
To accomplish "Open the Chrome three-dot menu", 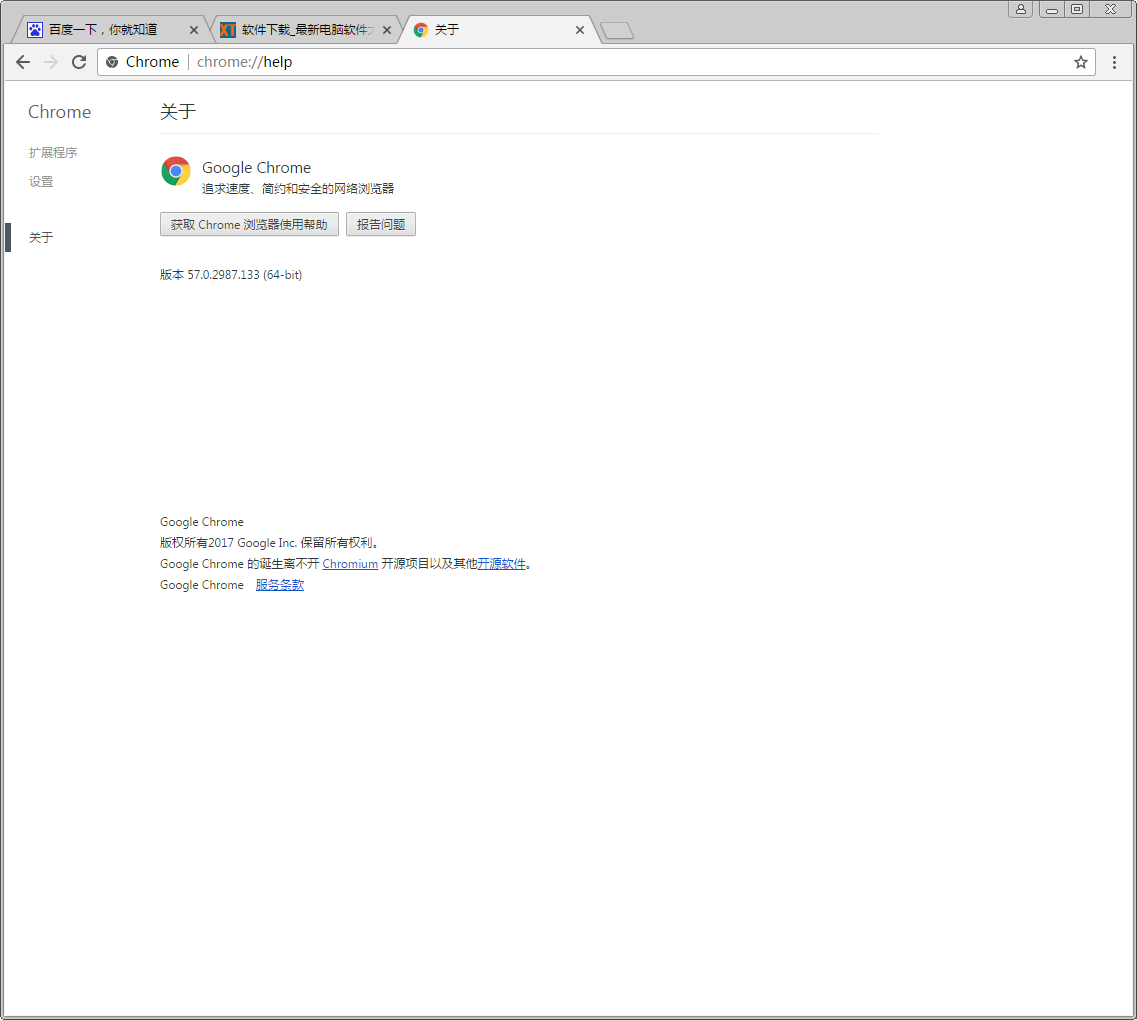I will 1115,62.
